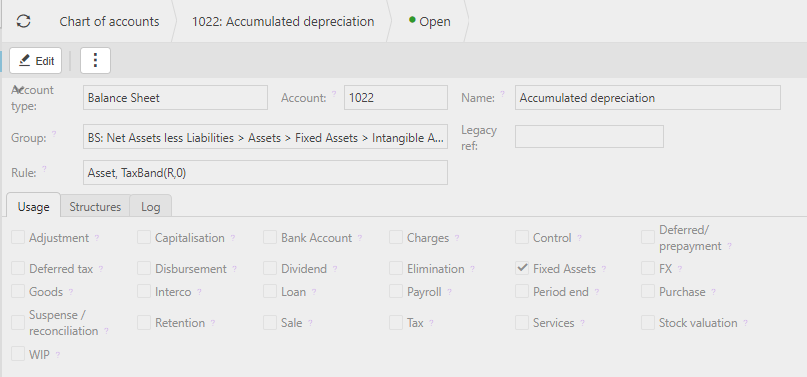The image size is (807, 377).
Task: Enable the Stock valuation checkbox
Action: (x=648, y=322)
